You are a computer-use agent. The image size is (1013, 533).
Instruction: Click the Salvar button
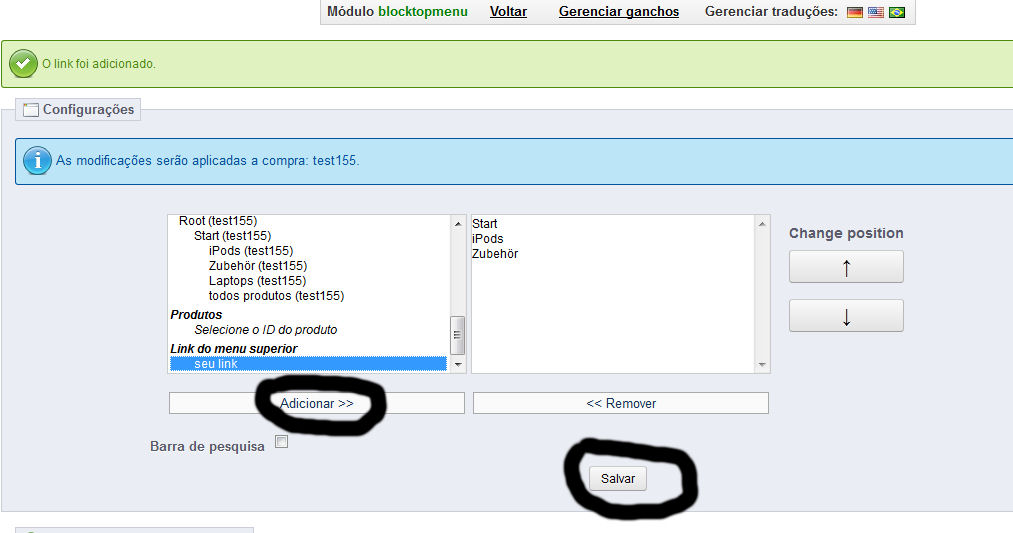coord(618,479)
